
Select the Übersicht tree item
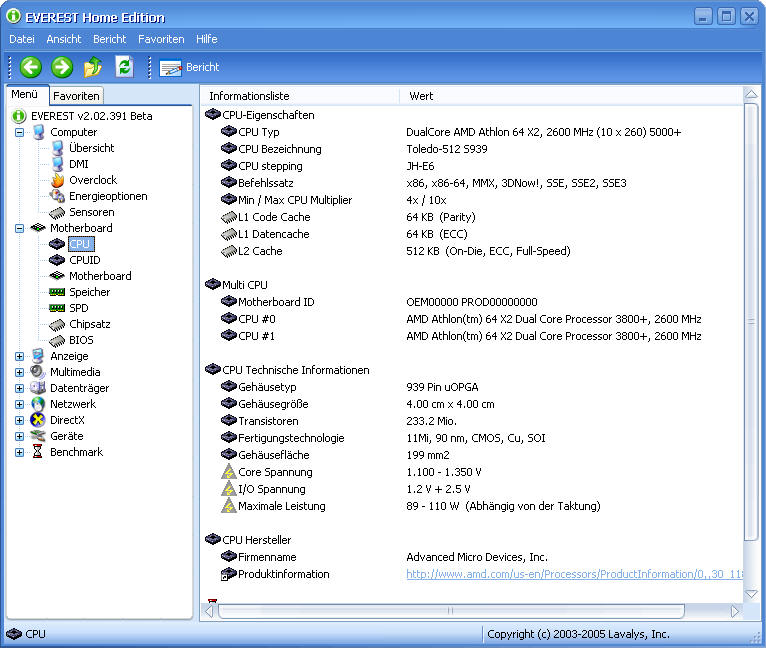tap(91, 148)
